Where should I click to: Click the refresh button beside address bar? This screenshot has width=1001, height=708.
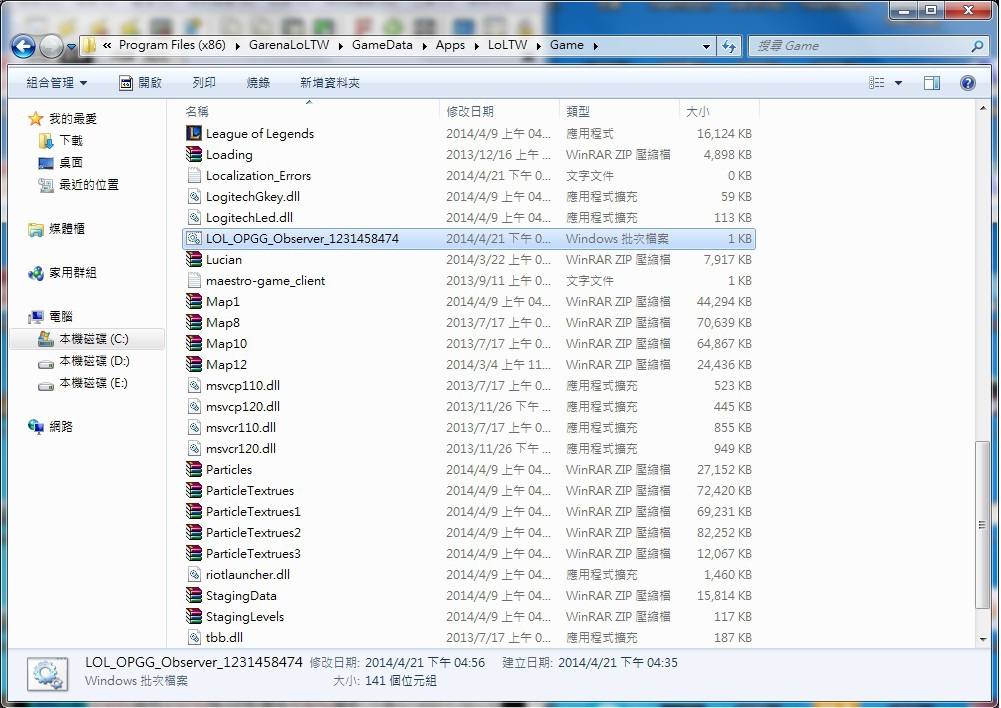click(728, 46)
